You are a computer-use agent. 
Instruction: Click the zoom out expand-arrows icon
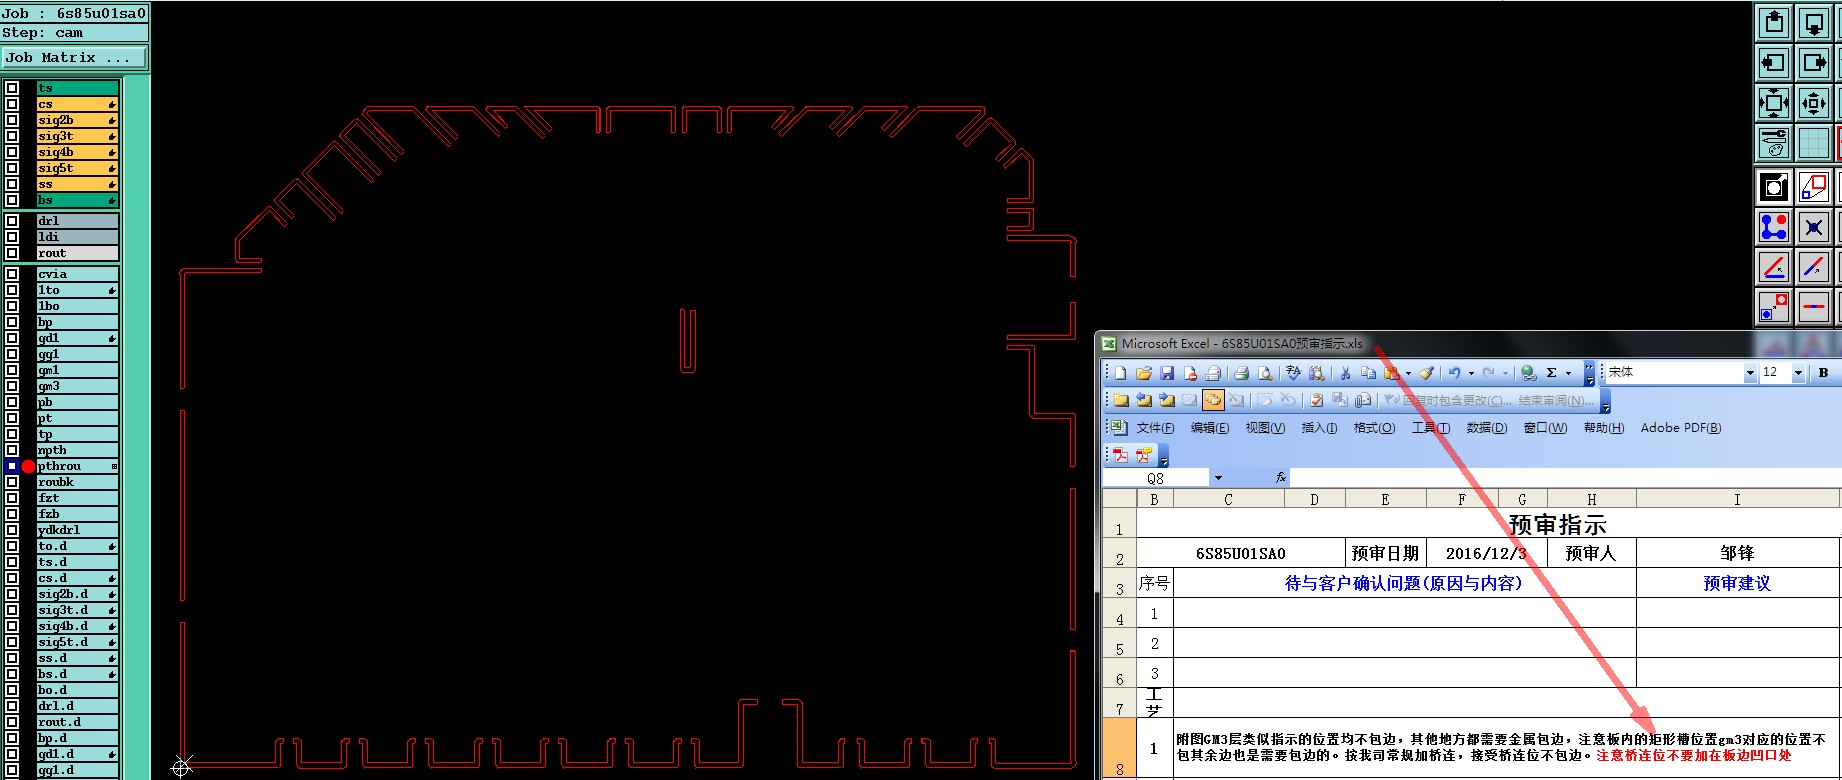[1775, 102]
